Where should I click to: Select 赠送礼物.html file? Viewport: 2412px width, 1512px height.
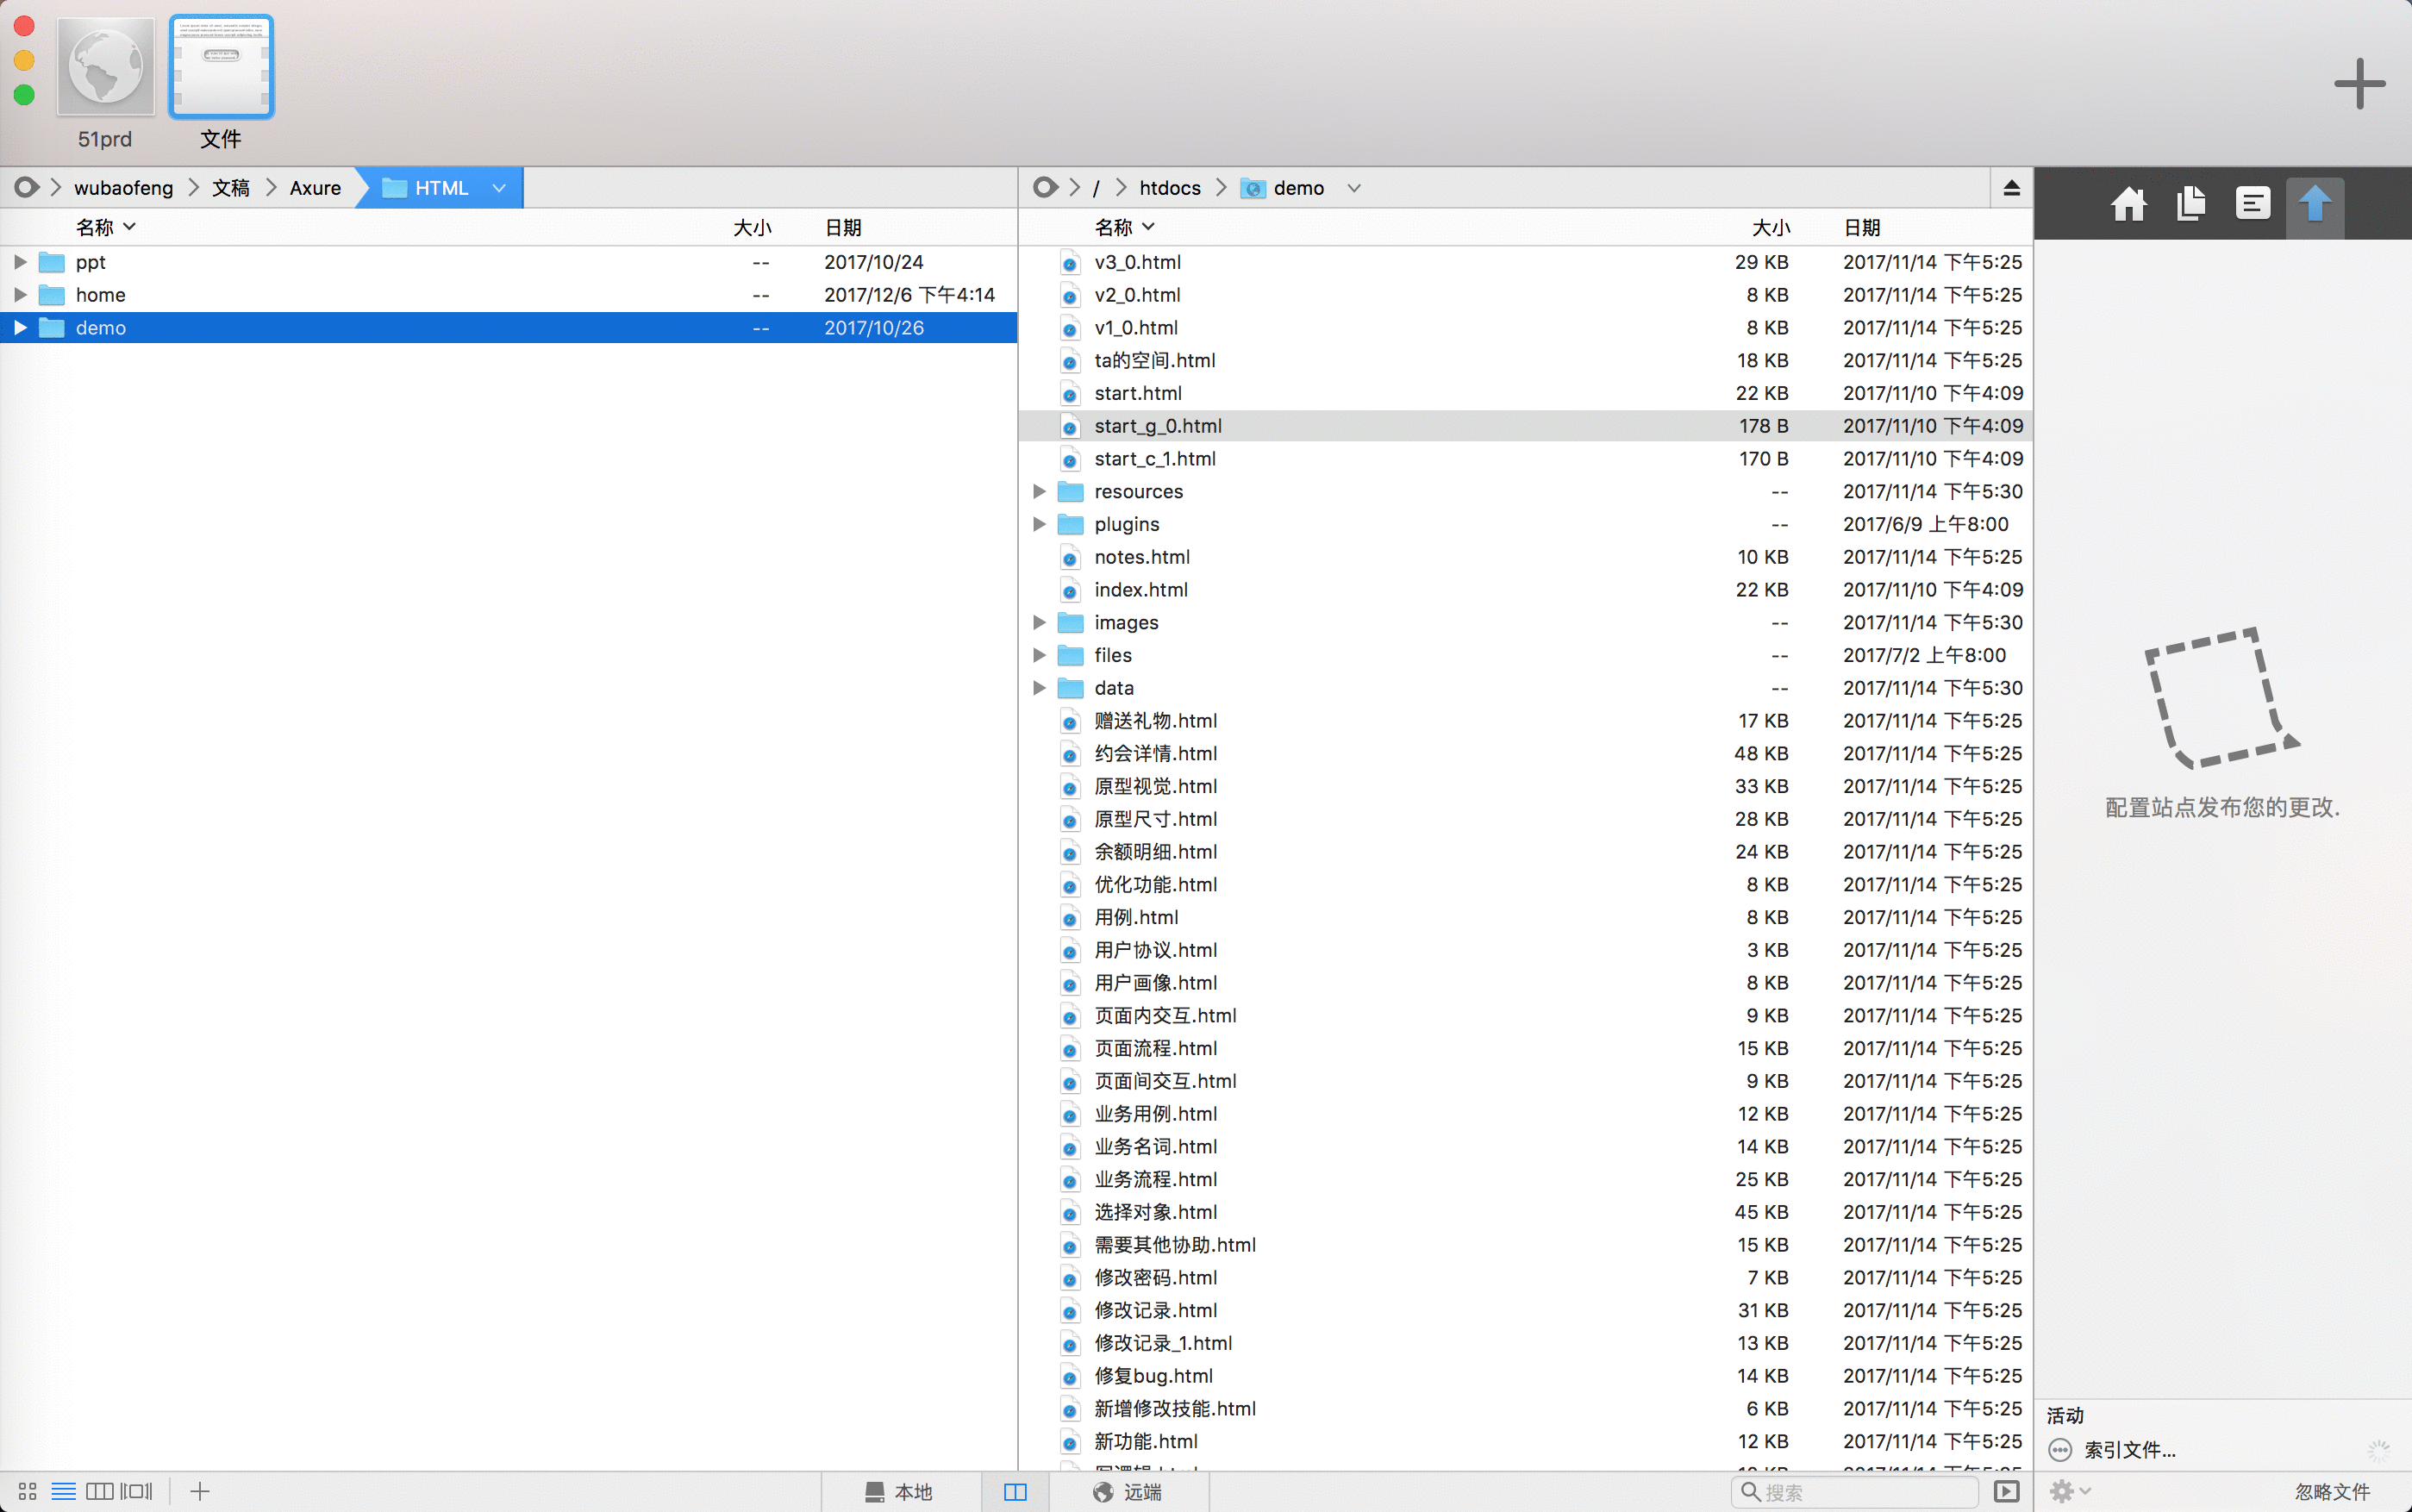click(1525, 721)
